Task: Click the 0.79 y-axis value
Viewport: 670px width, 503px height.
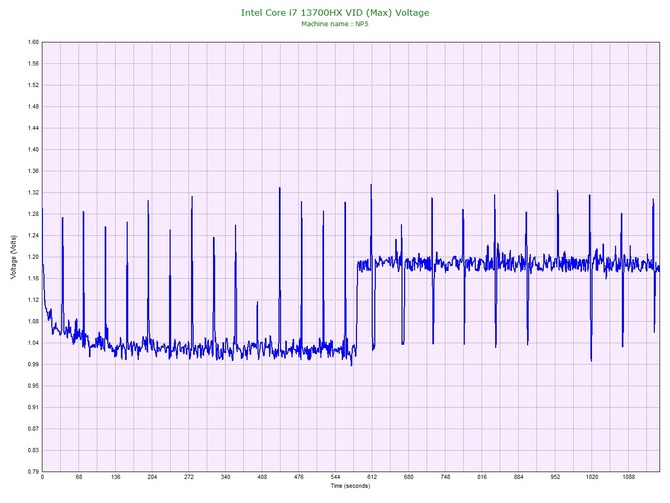Action: click(x=33, y=472)
